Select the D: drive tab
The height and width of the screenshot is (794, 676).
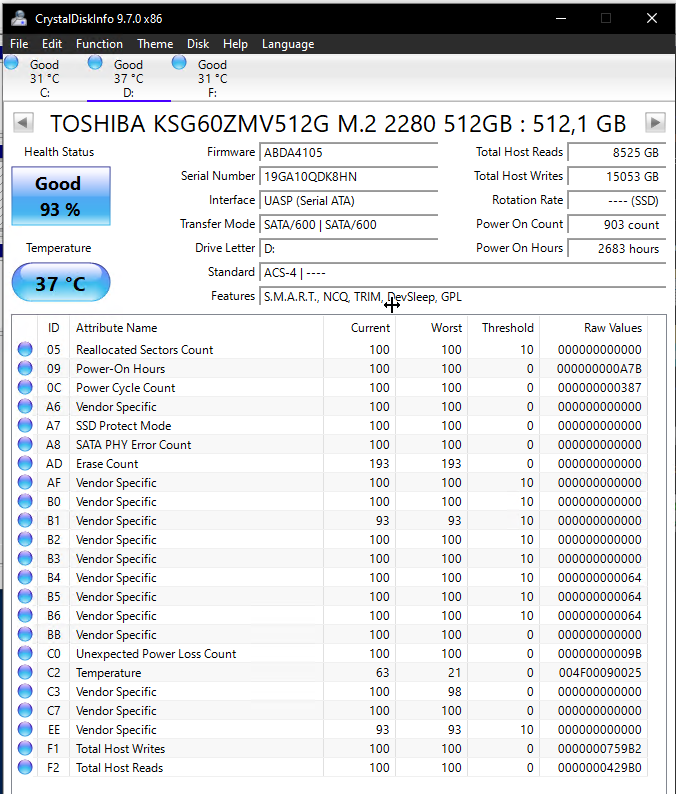(129, 78)
